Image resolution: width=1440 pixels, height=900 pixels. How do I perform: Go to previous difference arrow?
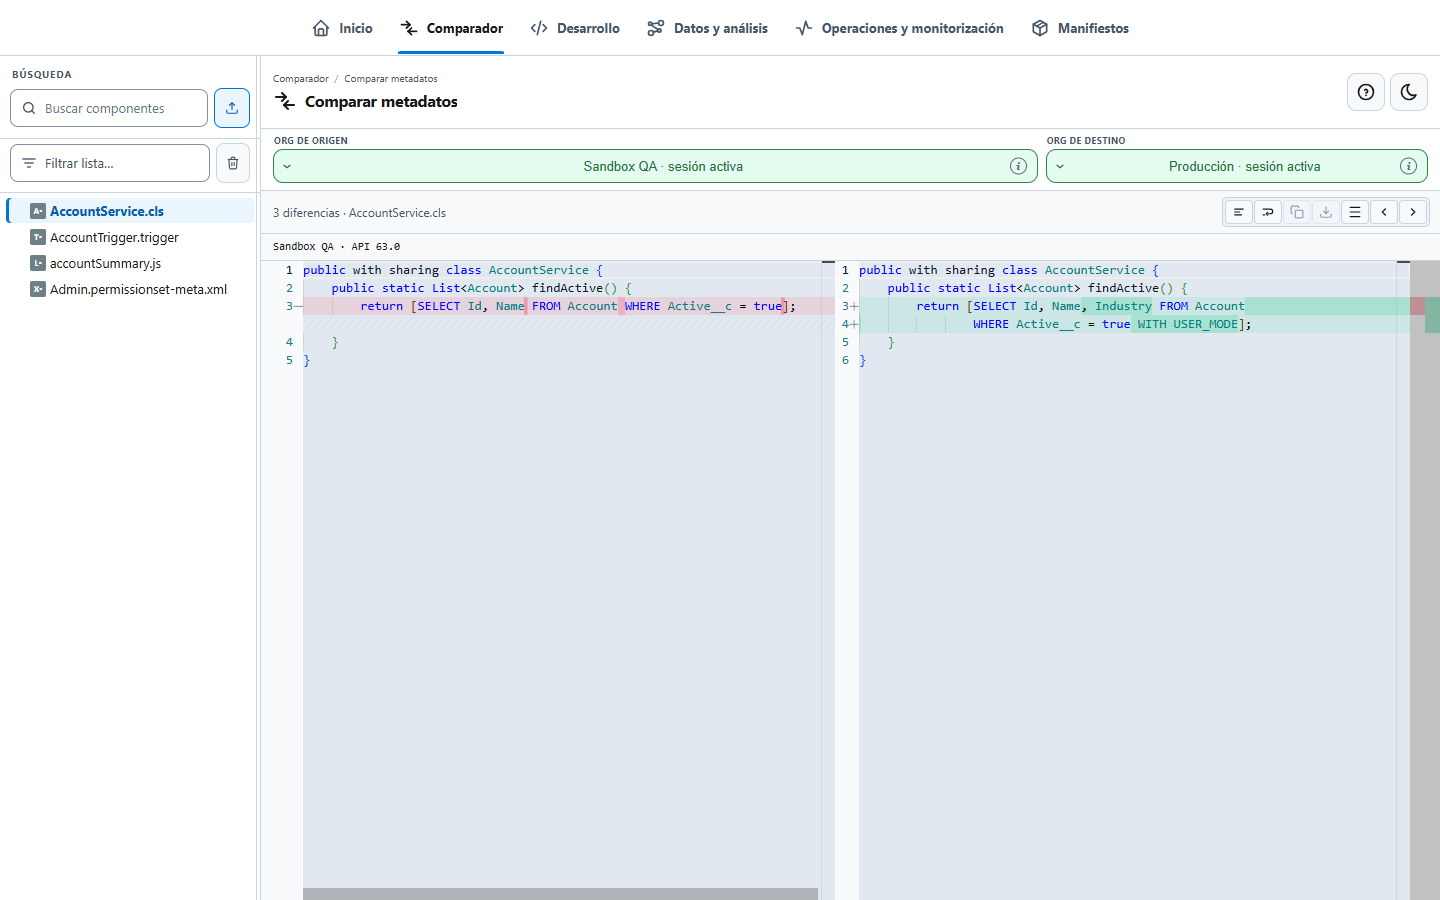click(1384, 212)
